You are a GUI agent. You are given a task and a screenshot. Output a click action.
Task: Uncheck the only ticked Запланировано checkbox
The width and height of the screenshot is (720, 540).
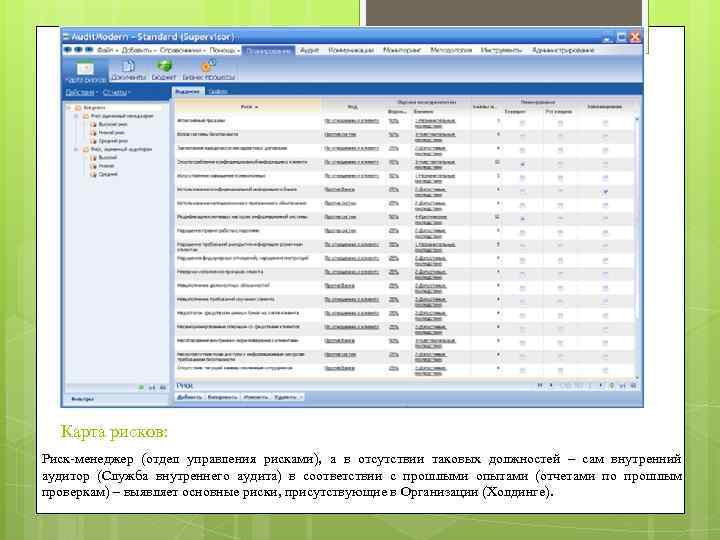605,191
